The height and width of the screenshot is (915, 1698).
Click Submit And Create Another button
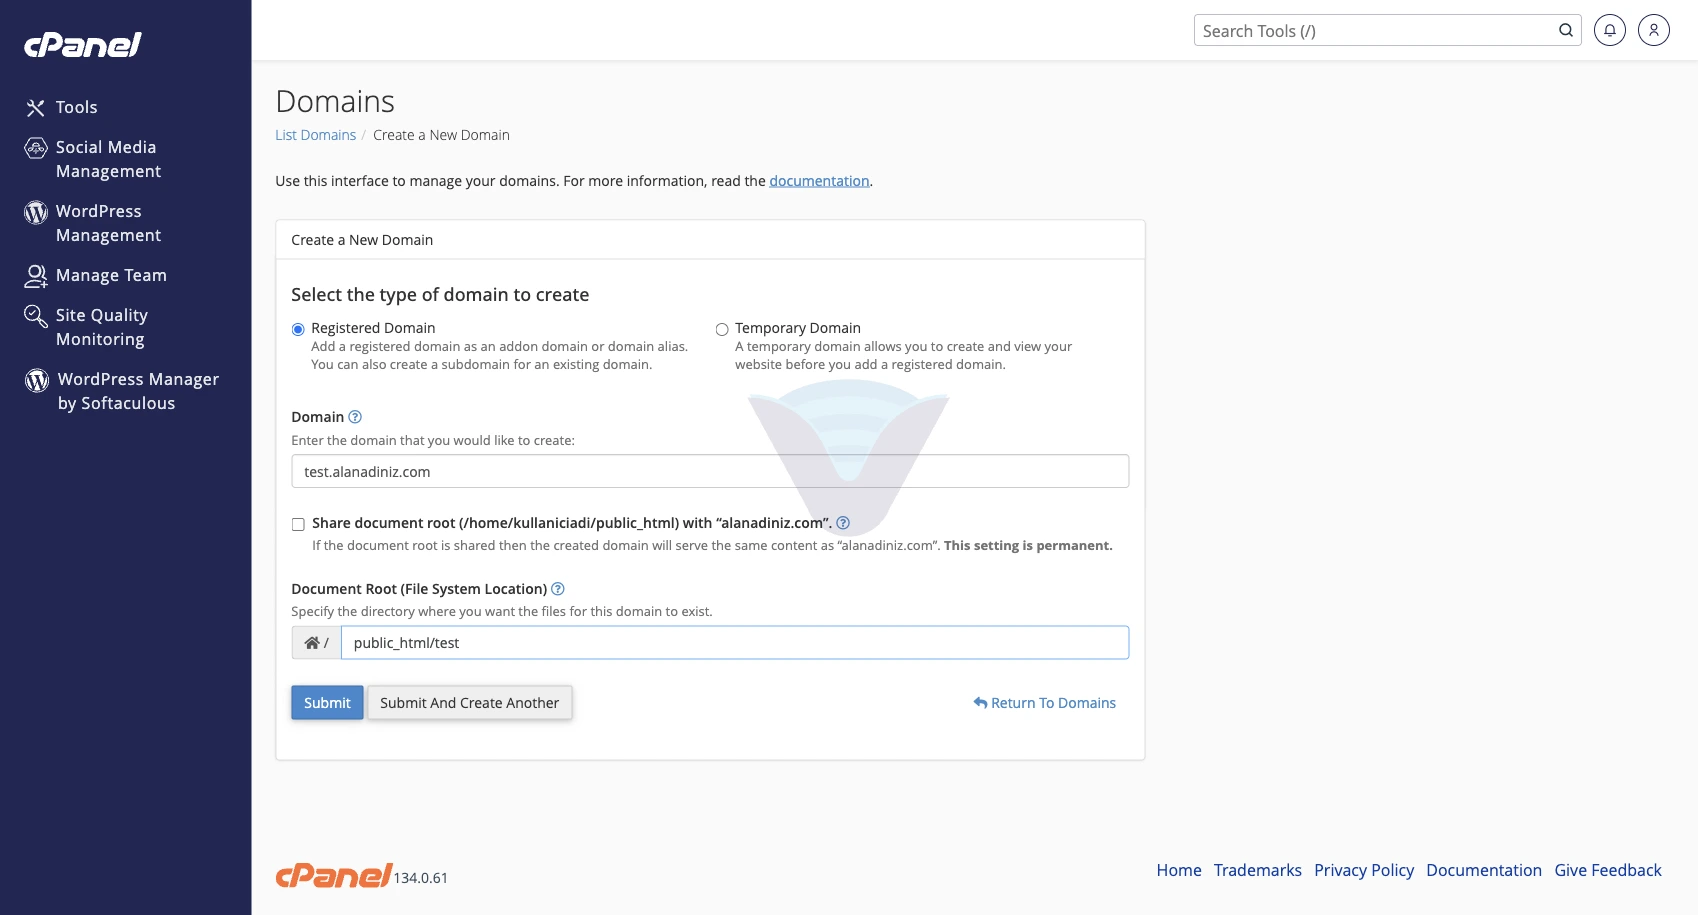[469, 703]
